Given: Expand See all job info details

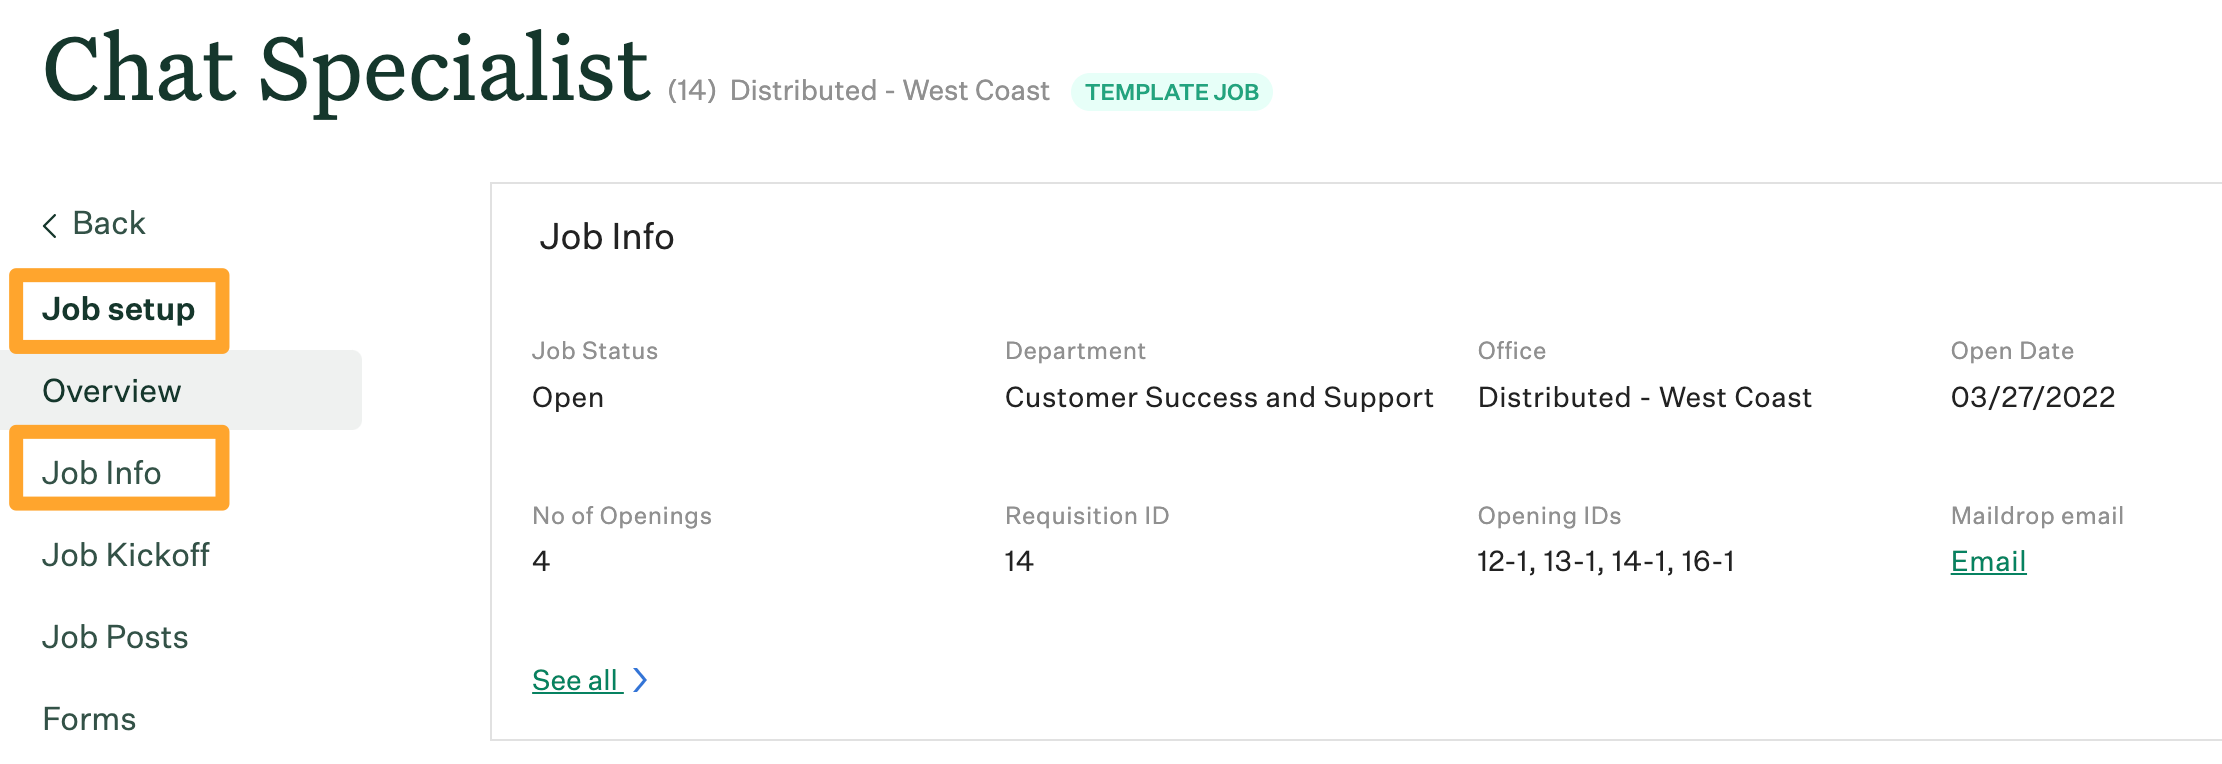Looking at the screenshot, I should pos(575,679).
